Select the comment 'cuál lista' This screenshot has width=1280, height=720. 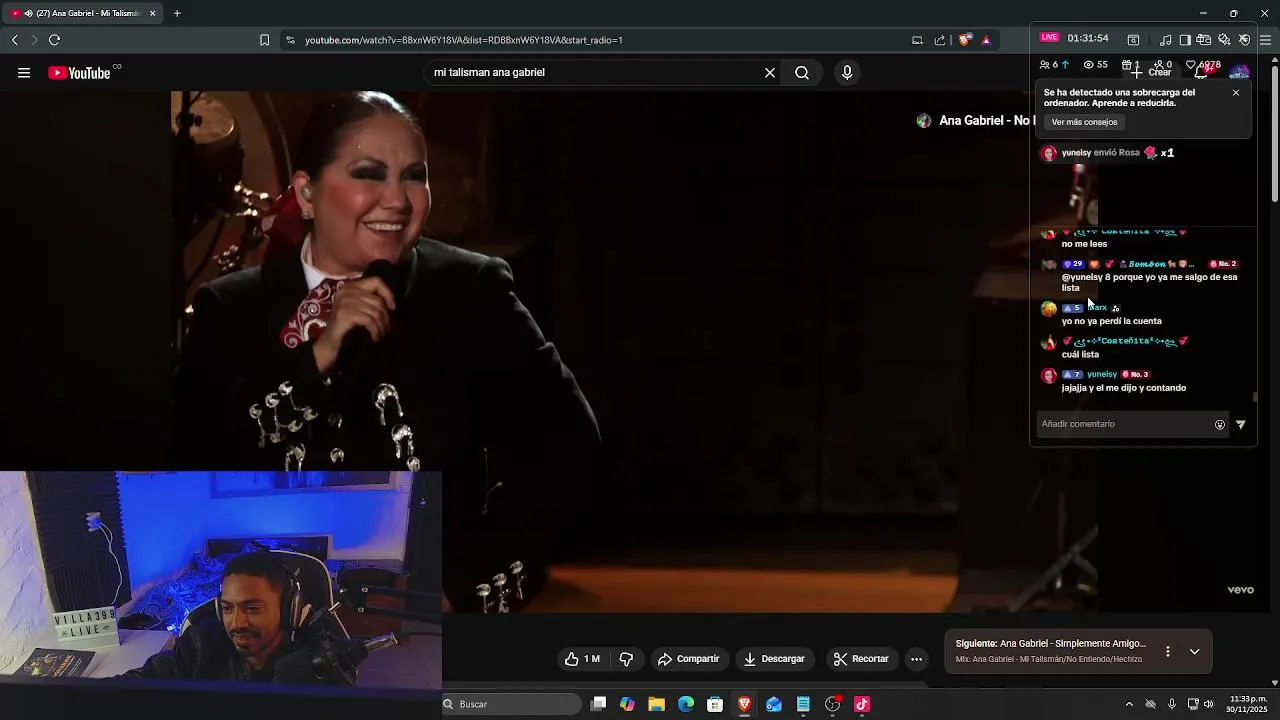[x=1080, y=354]
